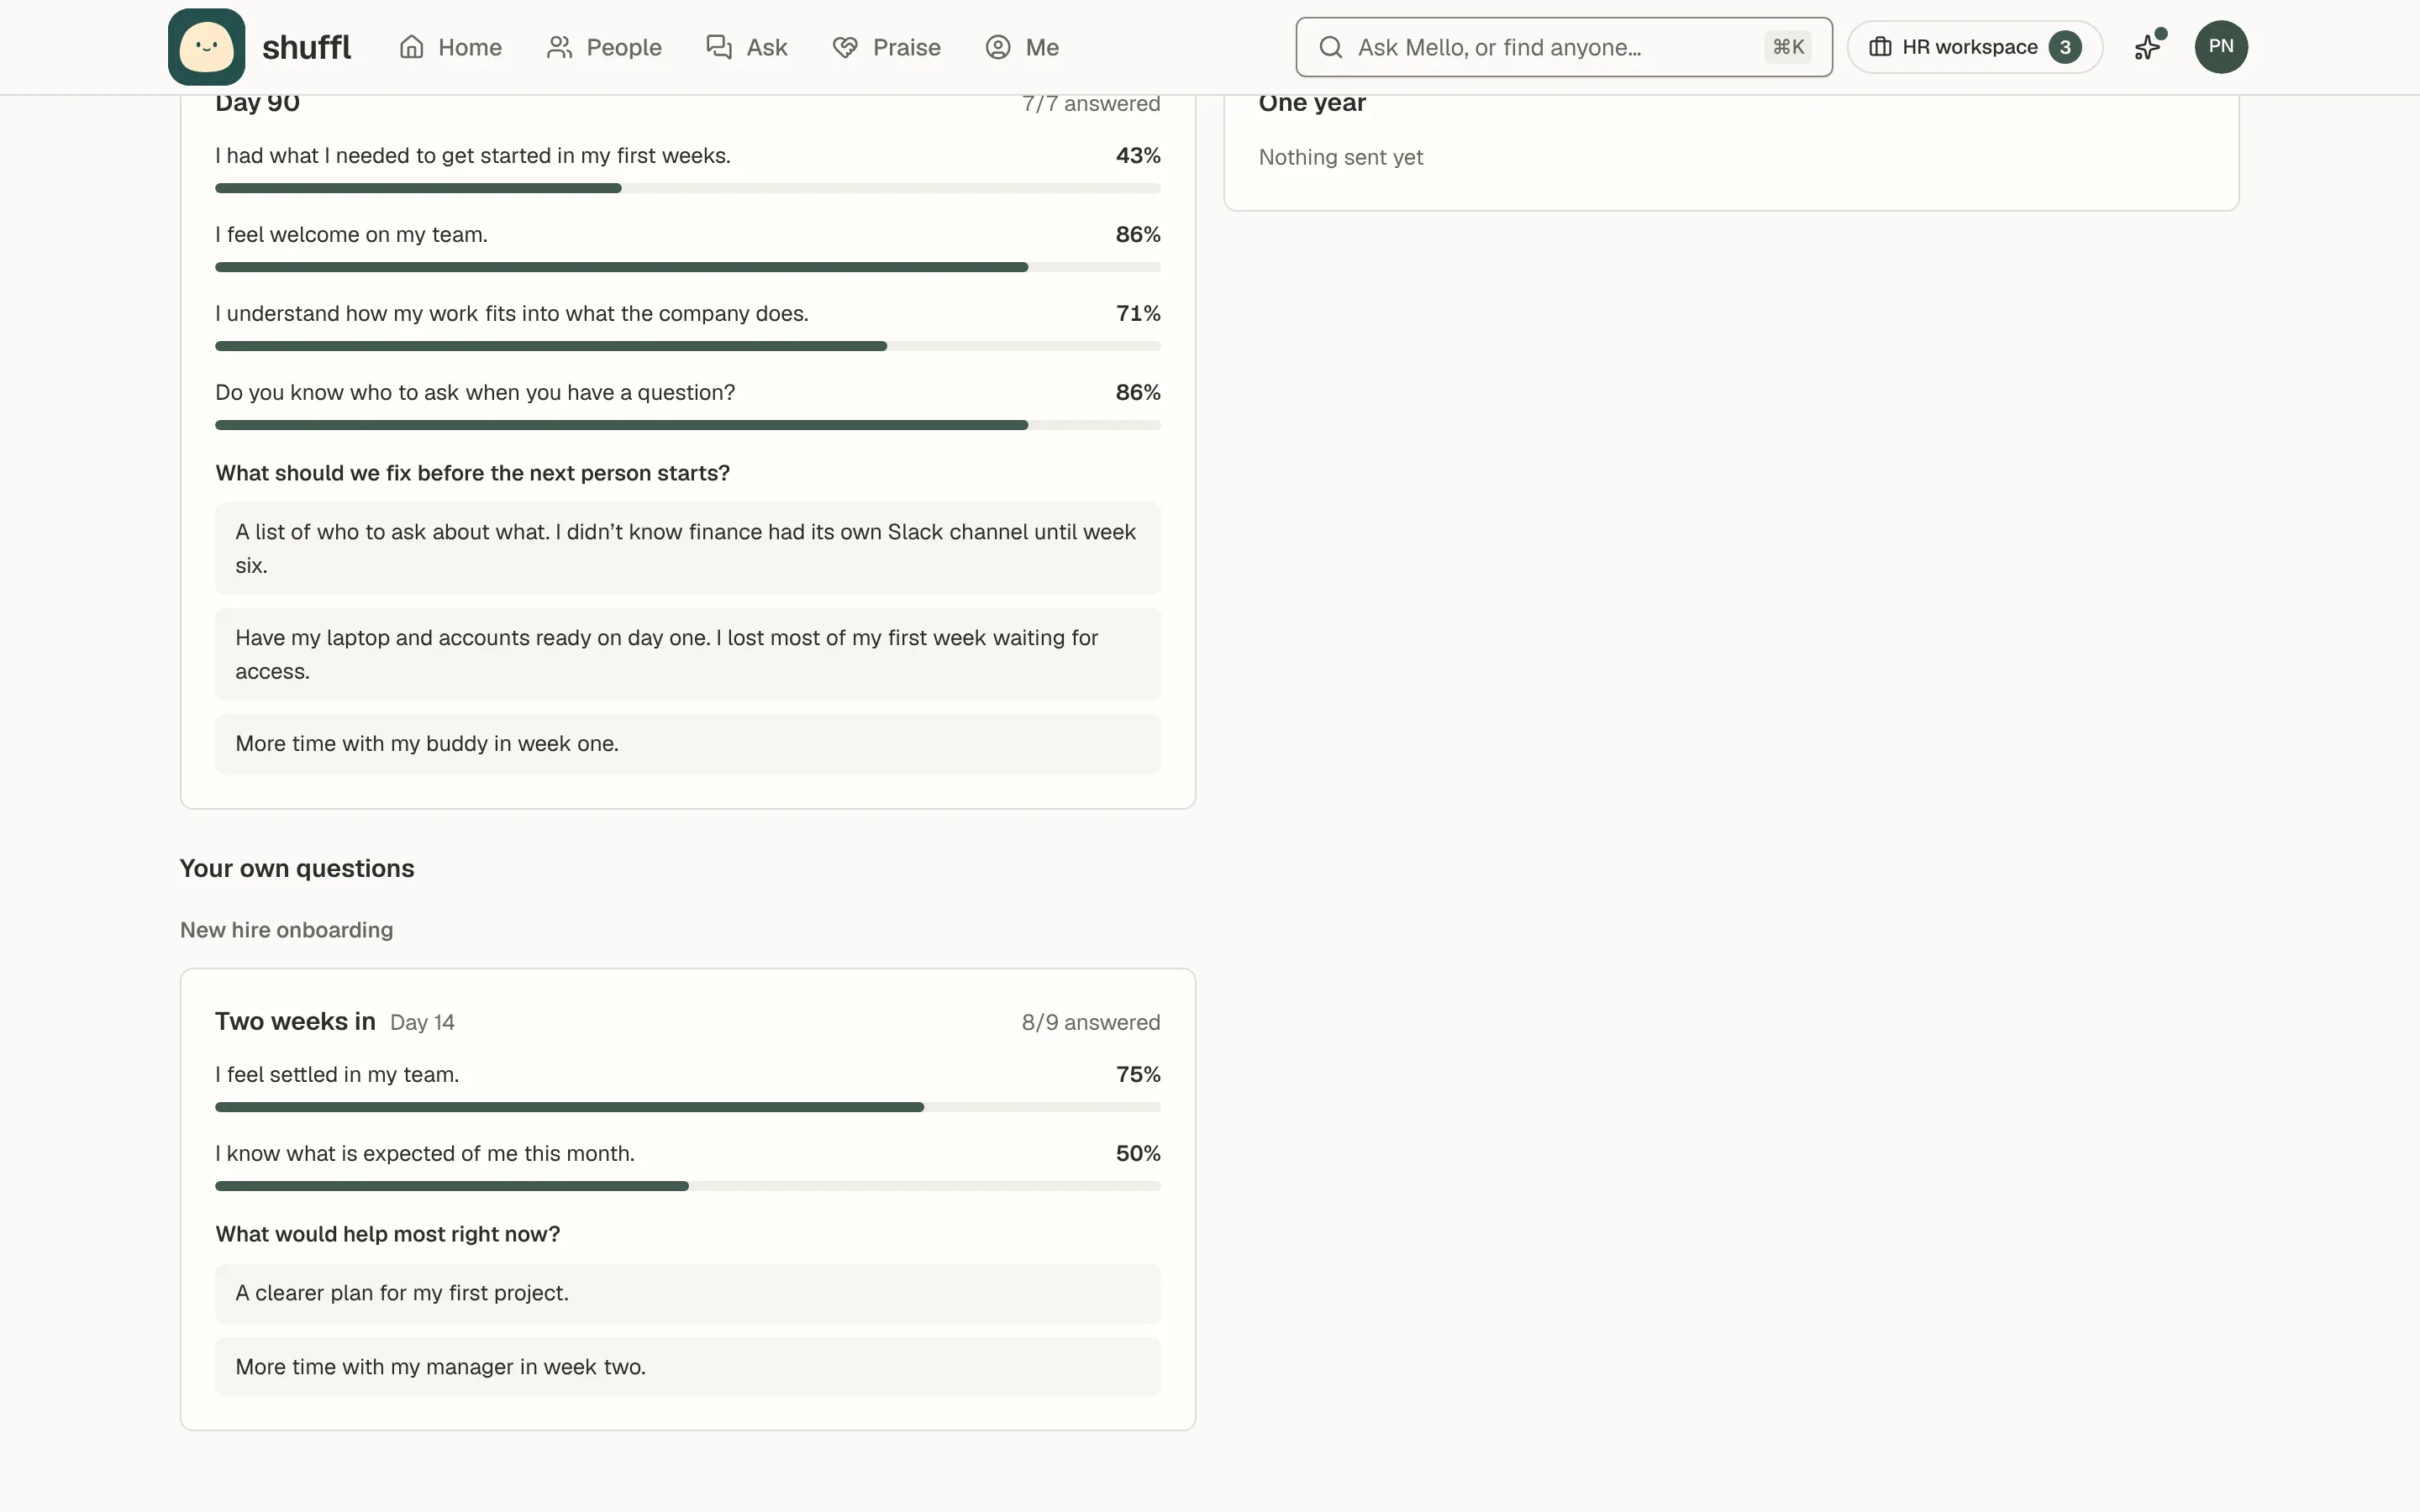Click the "Nothing sent yet" text
2420x1512 pixels.
click(x=1341, y=158)
